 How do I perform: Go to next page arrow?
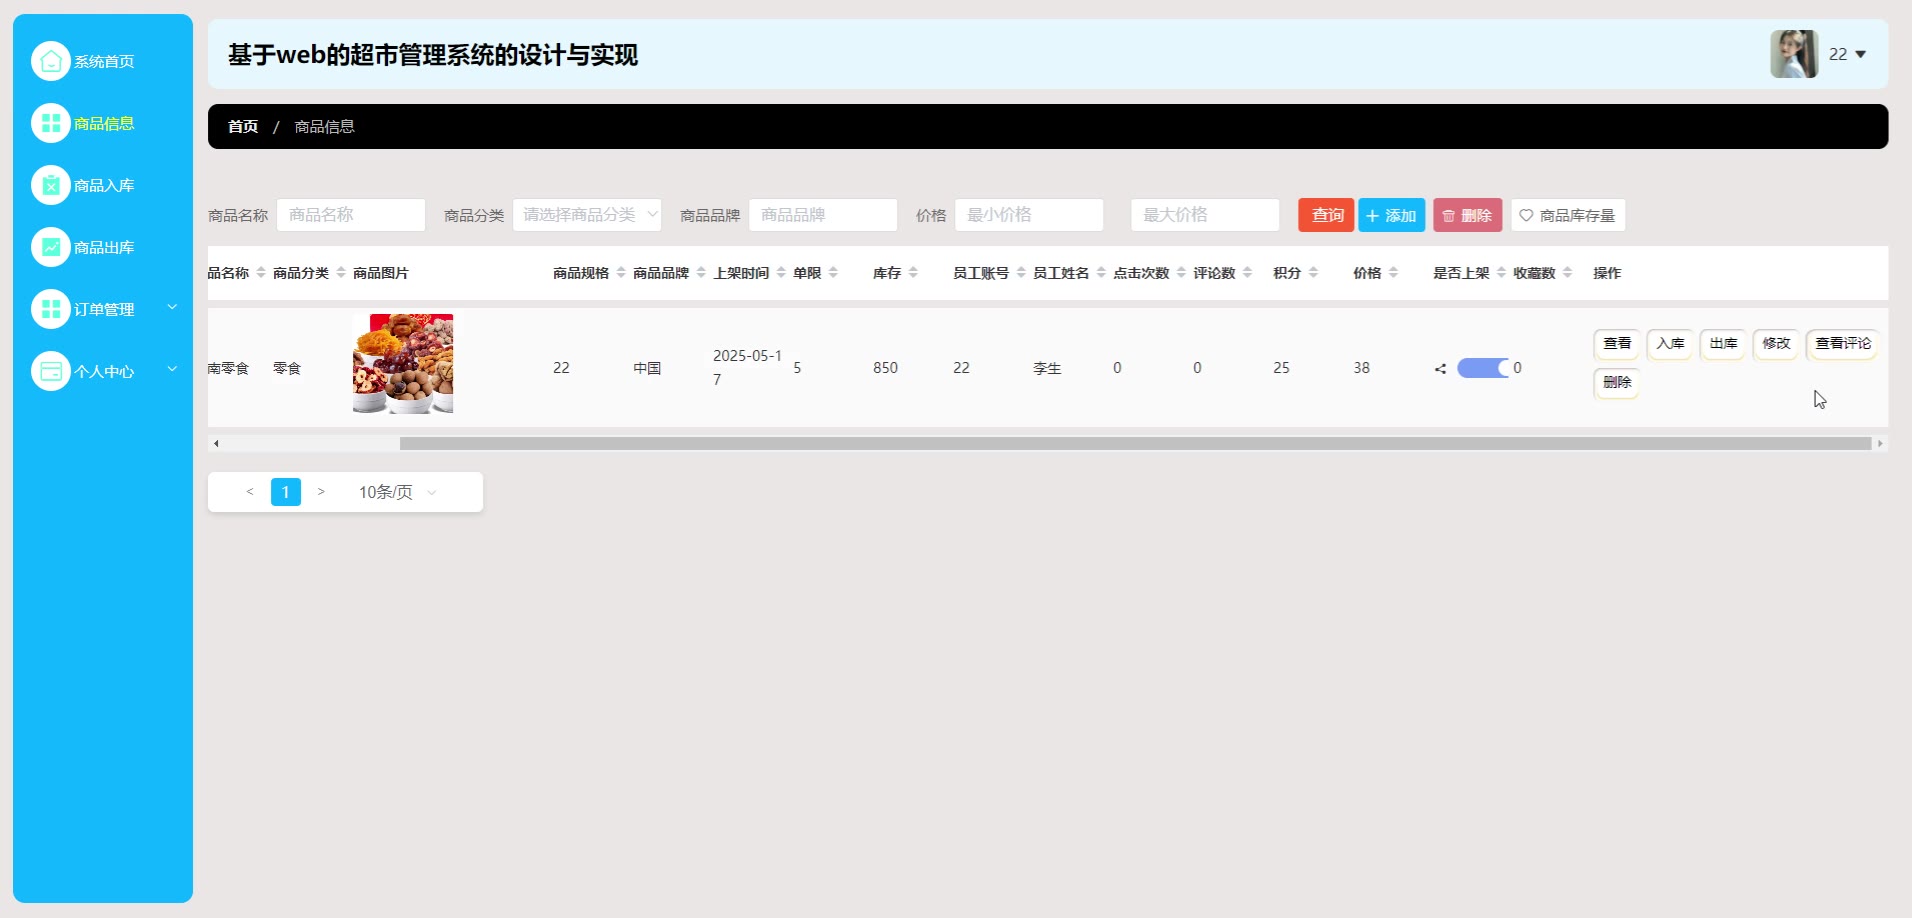click(321, 491)
